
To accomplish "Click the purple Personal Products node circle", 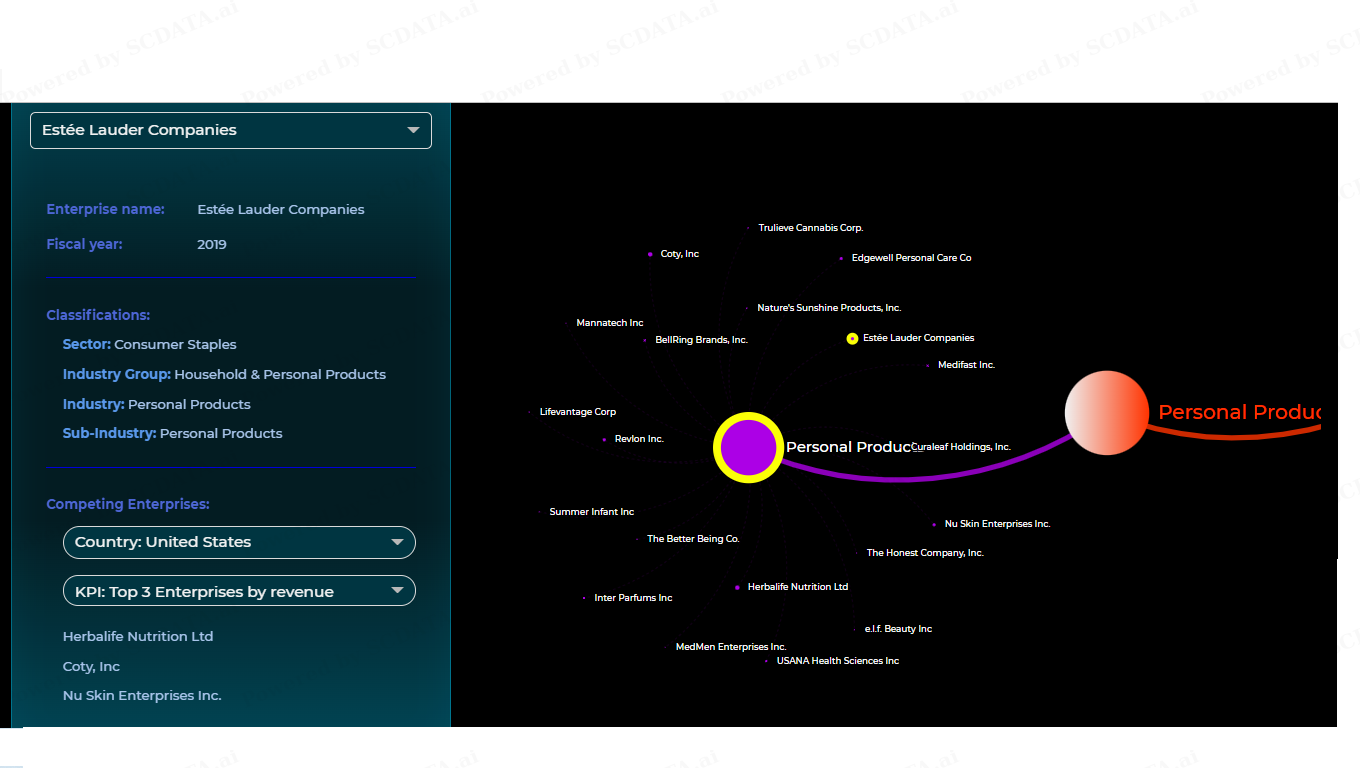I will (x=748, y=447).
